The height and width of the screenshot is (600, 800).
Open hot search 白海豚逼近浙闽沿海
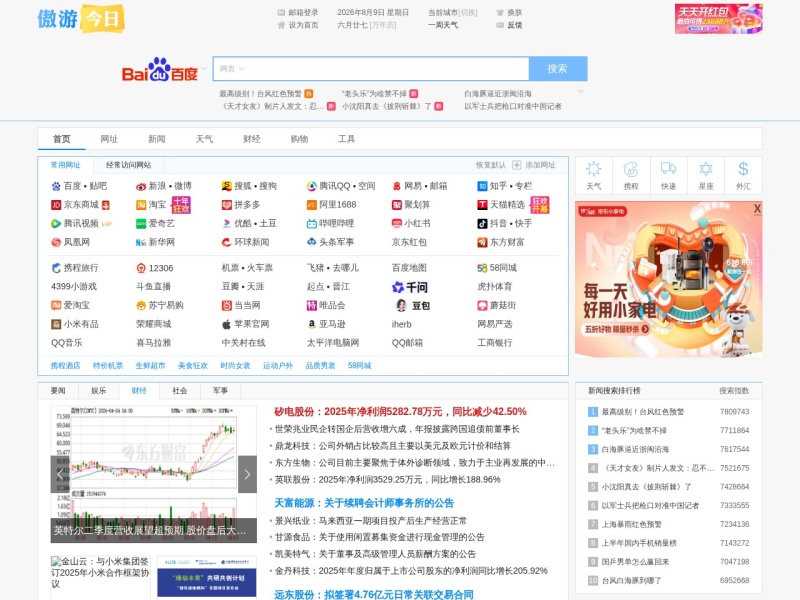pyautogui.click(x=498, y=94)
